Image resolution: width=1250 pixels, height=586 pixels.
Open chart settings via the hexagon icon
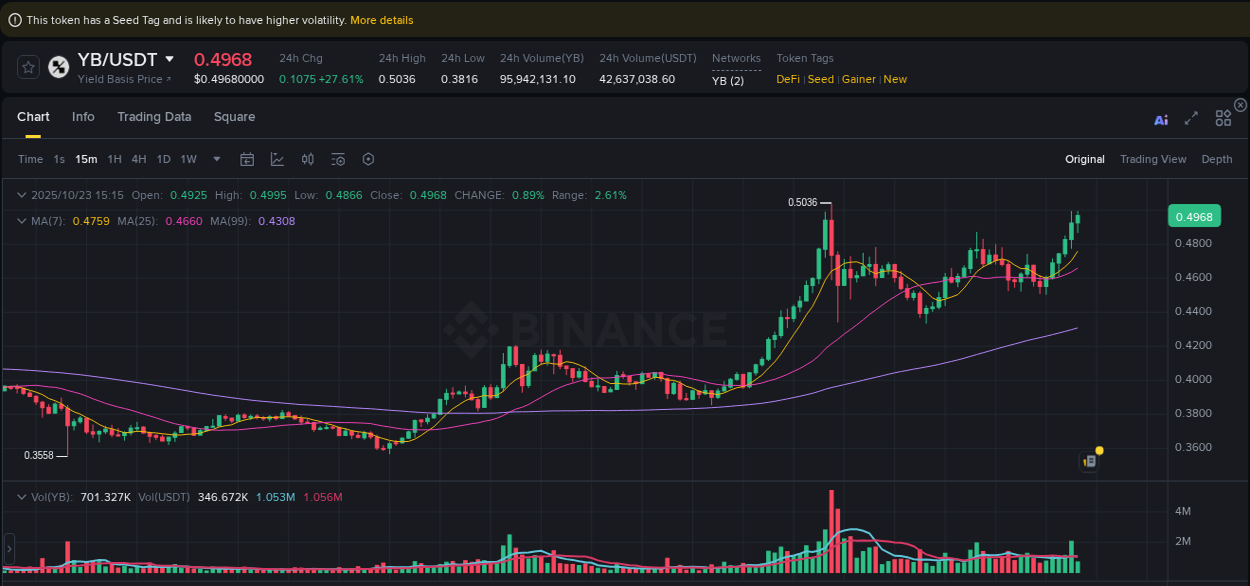coord(367,159)
